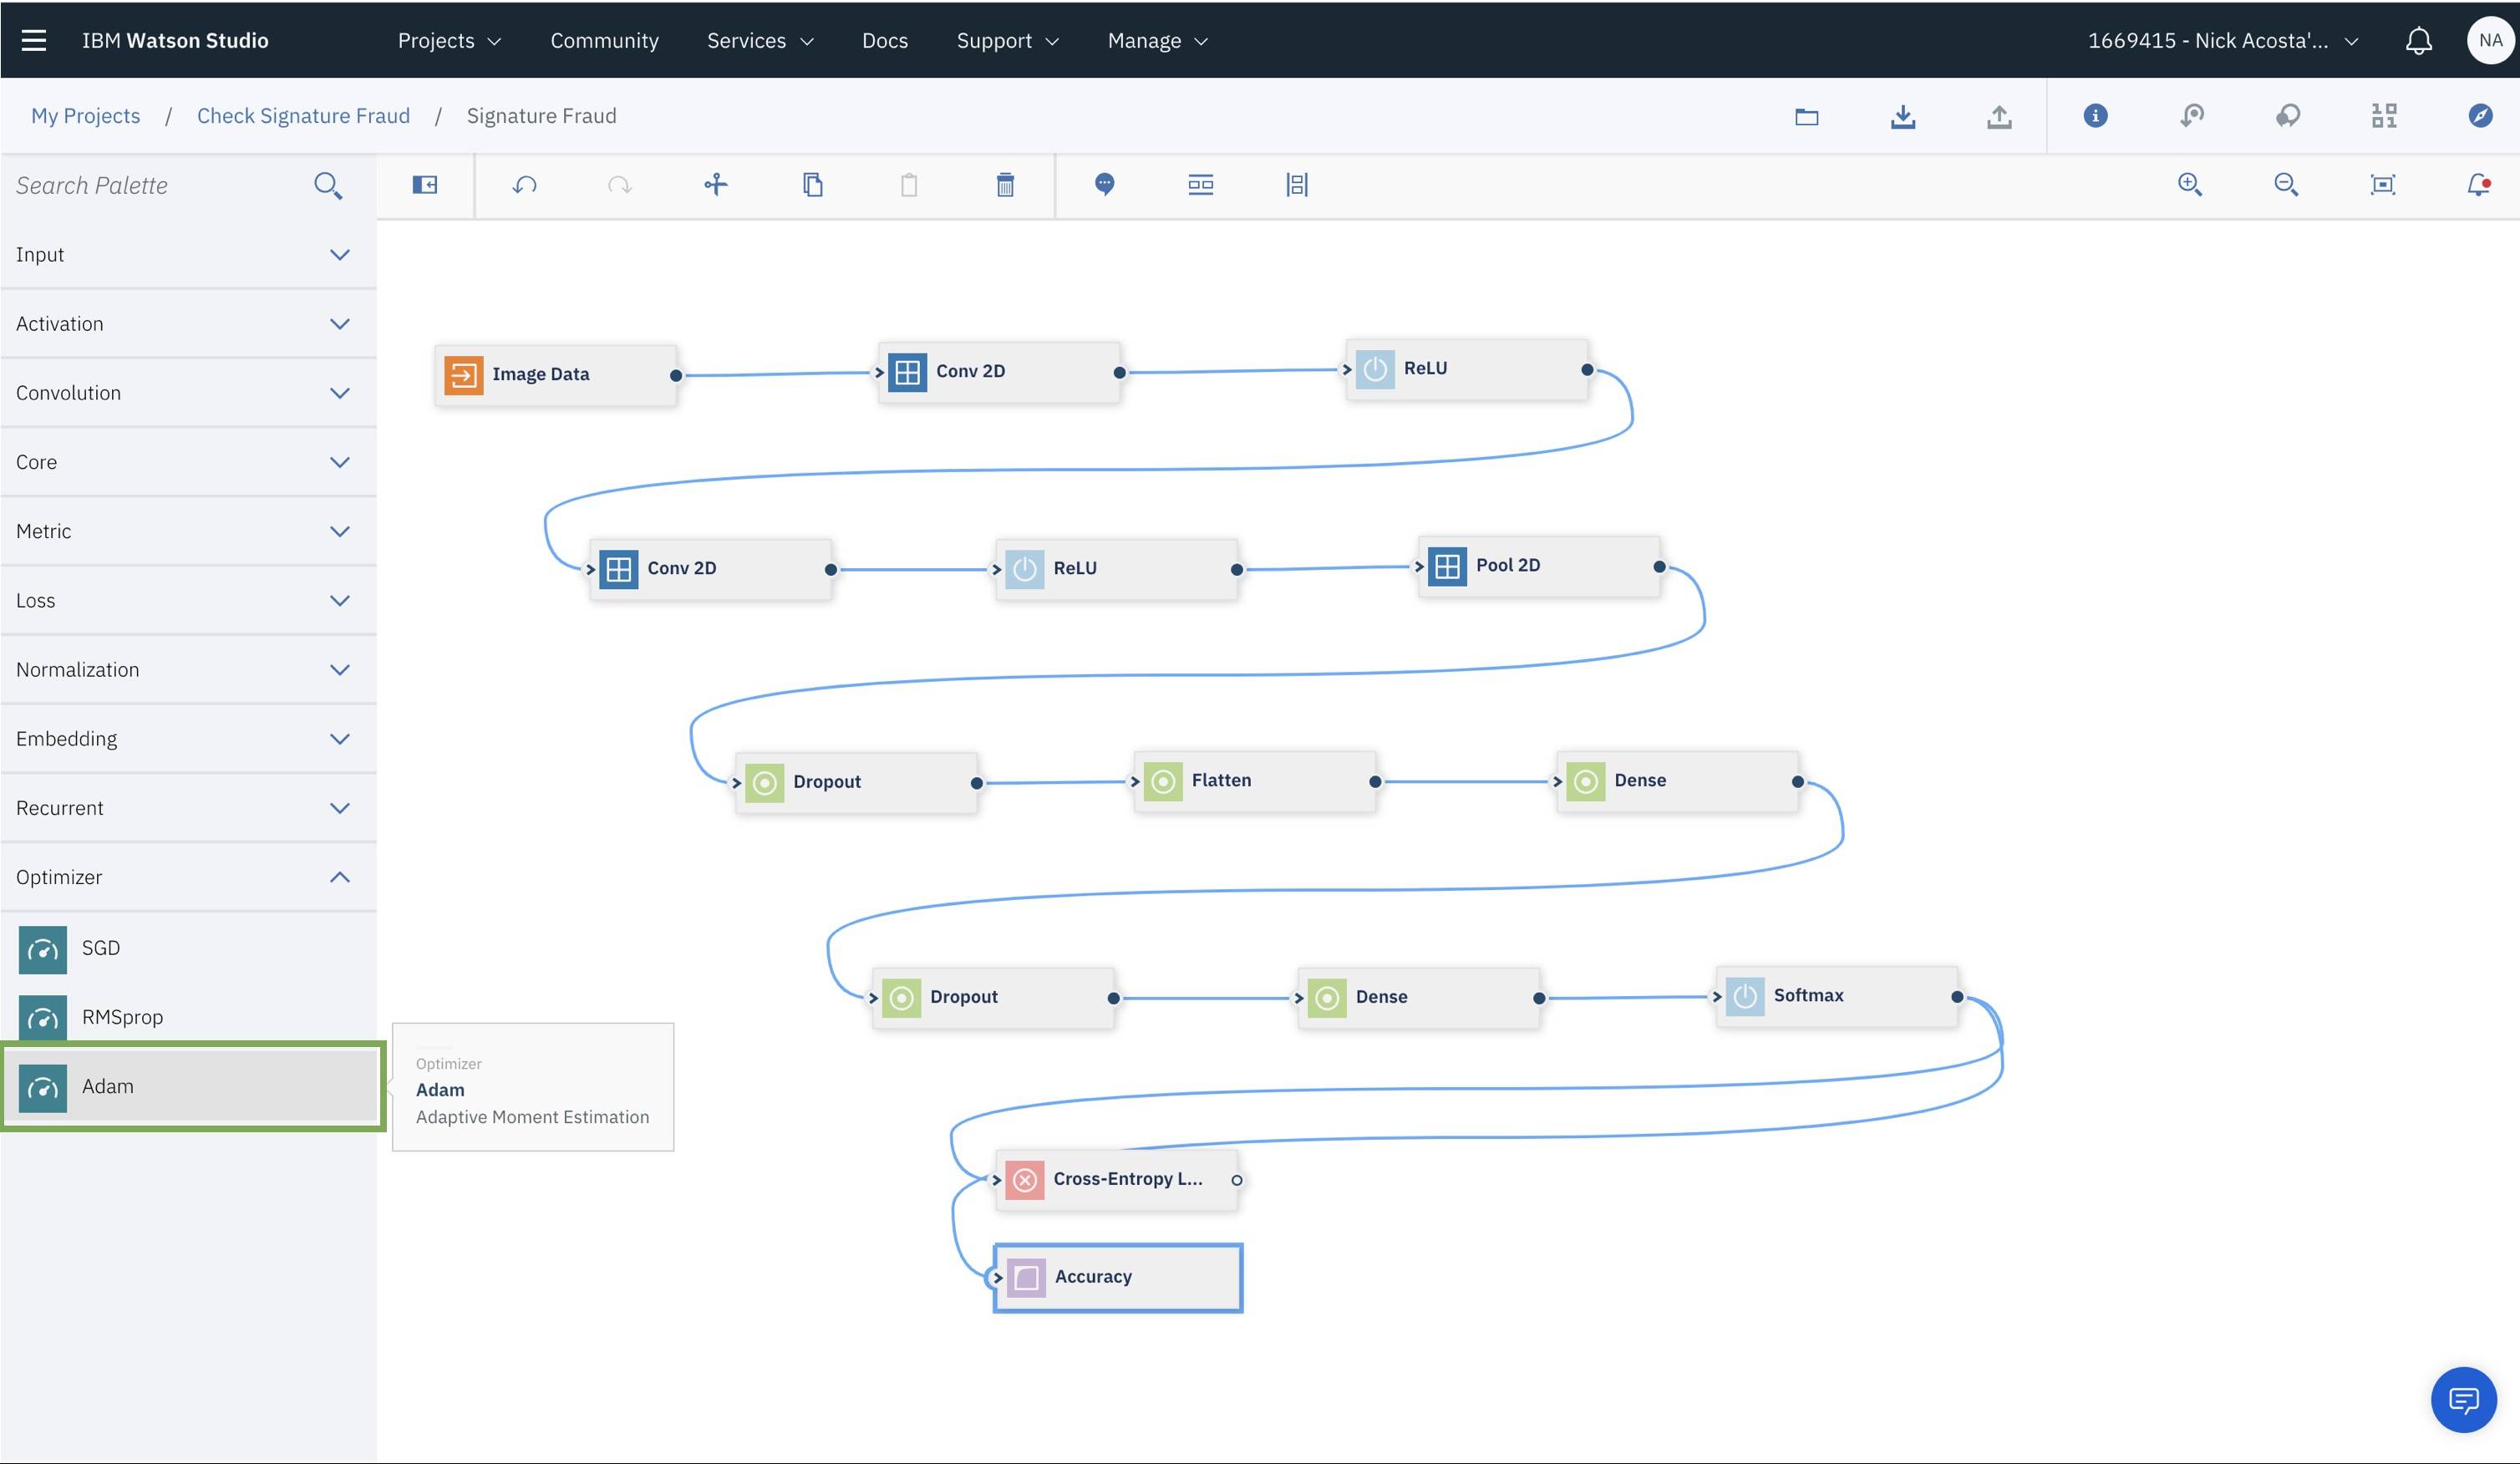Expand the Convolution palette category
The width and height of the screenshot is (2520, 1464).
[189, 392]
